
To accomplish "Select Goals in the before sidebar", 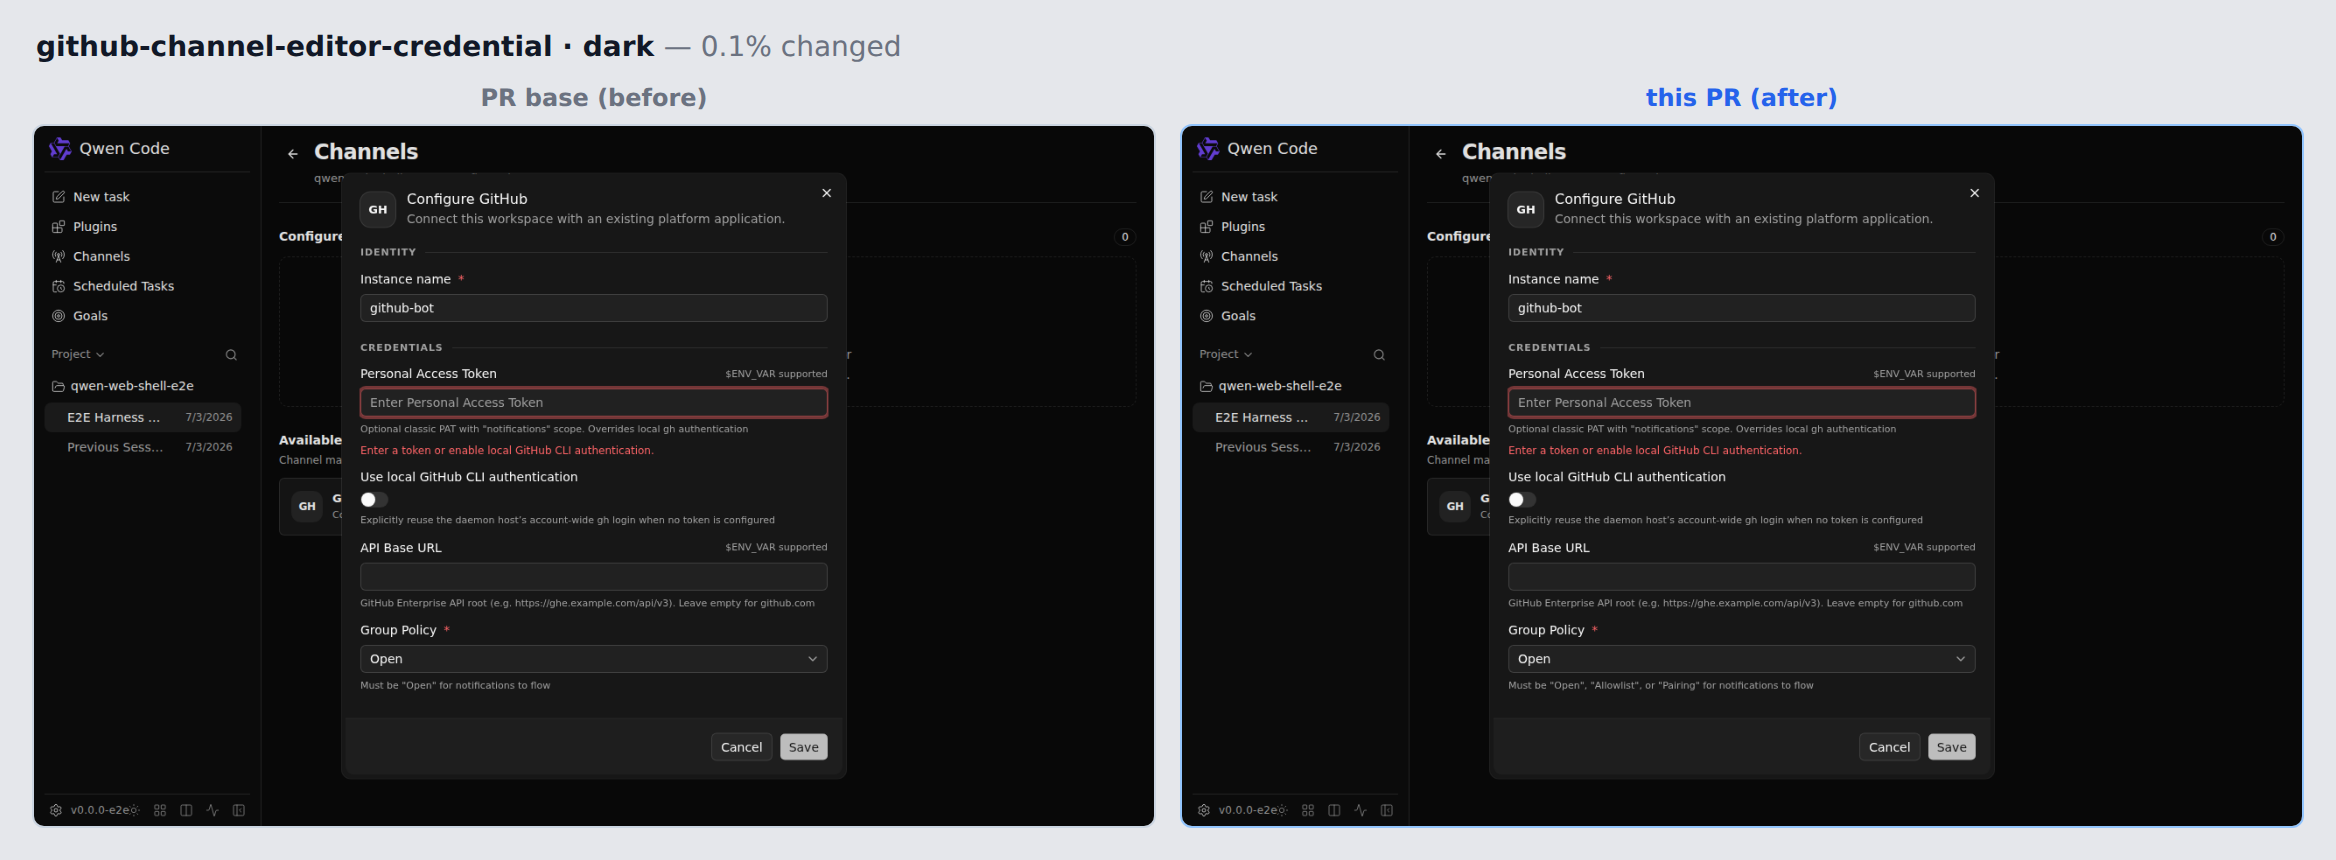I will [x=143, y=316].
